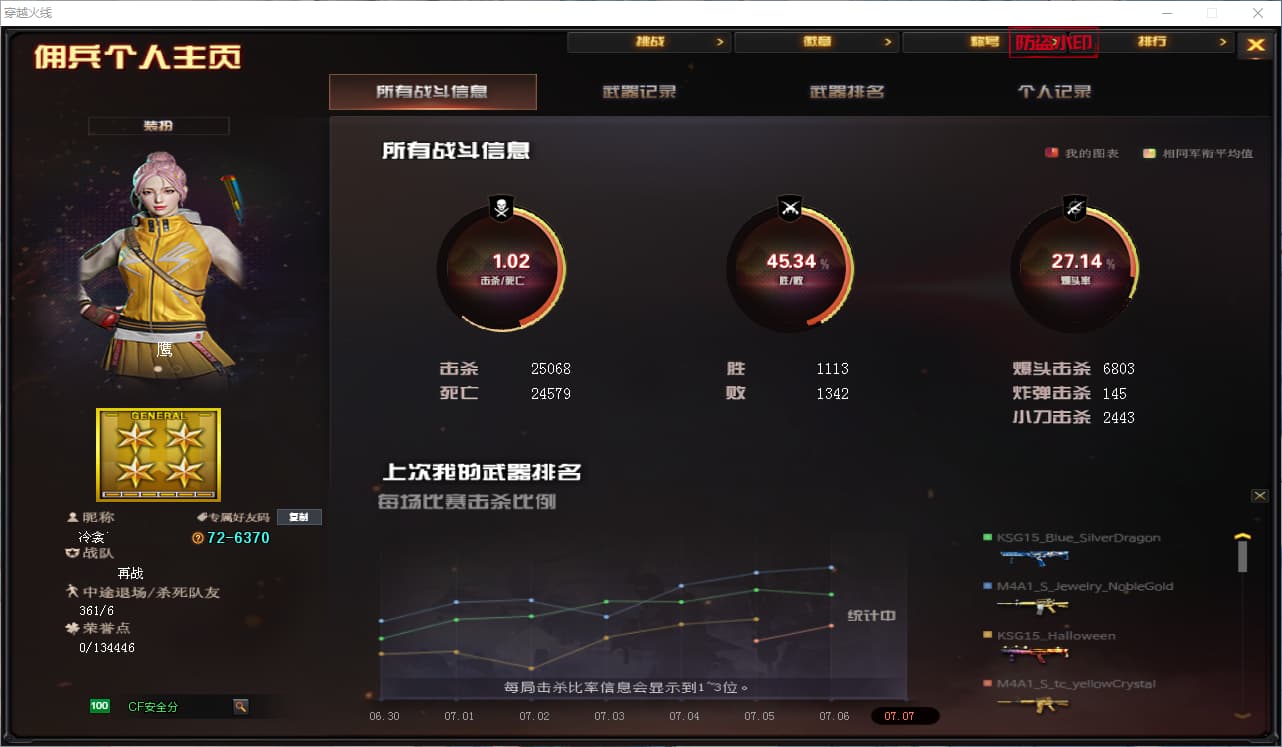Click the weapon list scroll-up arrow
The image size is (1282, 747).
[1243, 535]
